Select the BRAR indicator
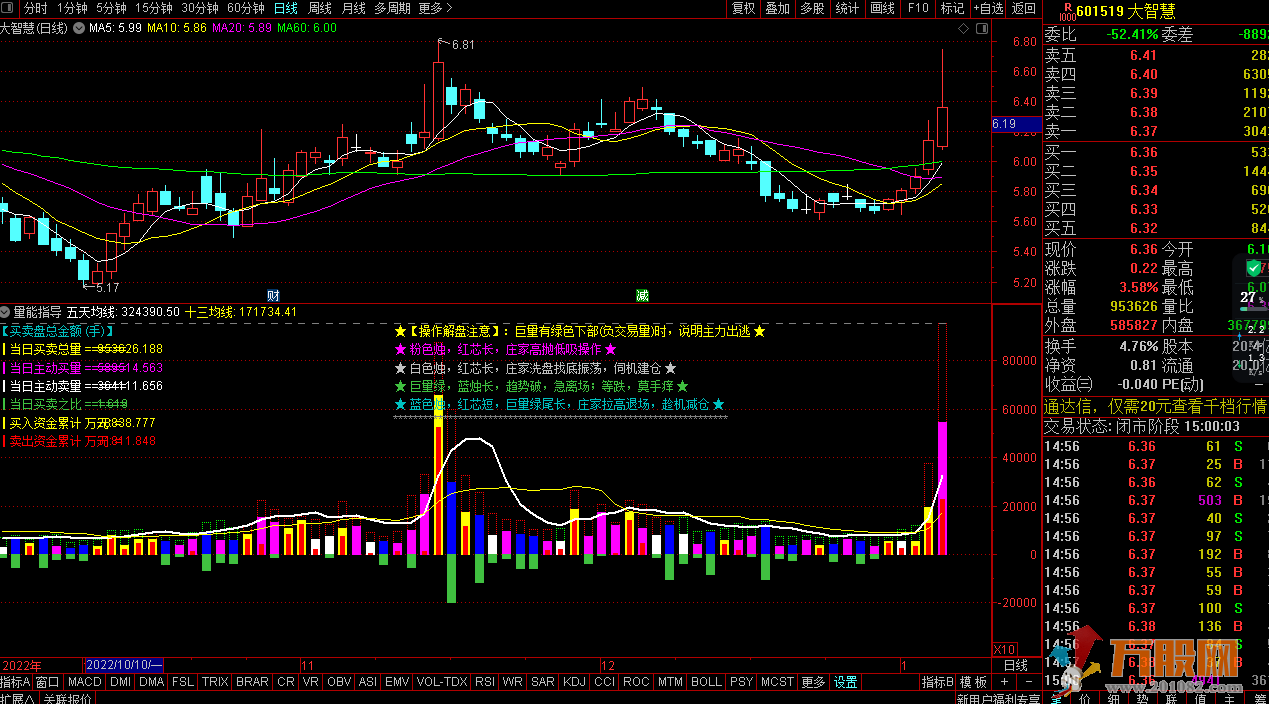 (252, 682)
